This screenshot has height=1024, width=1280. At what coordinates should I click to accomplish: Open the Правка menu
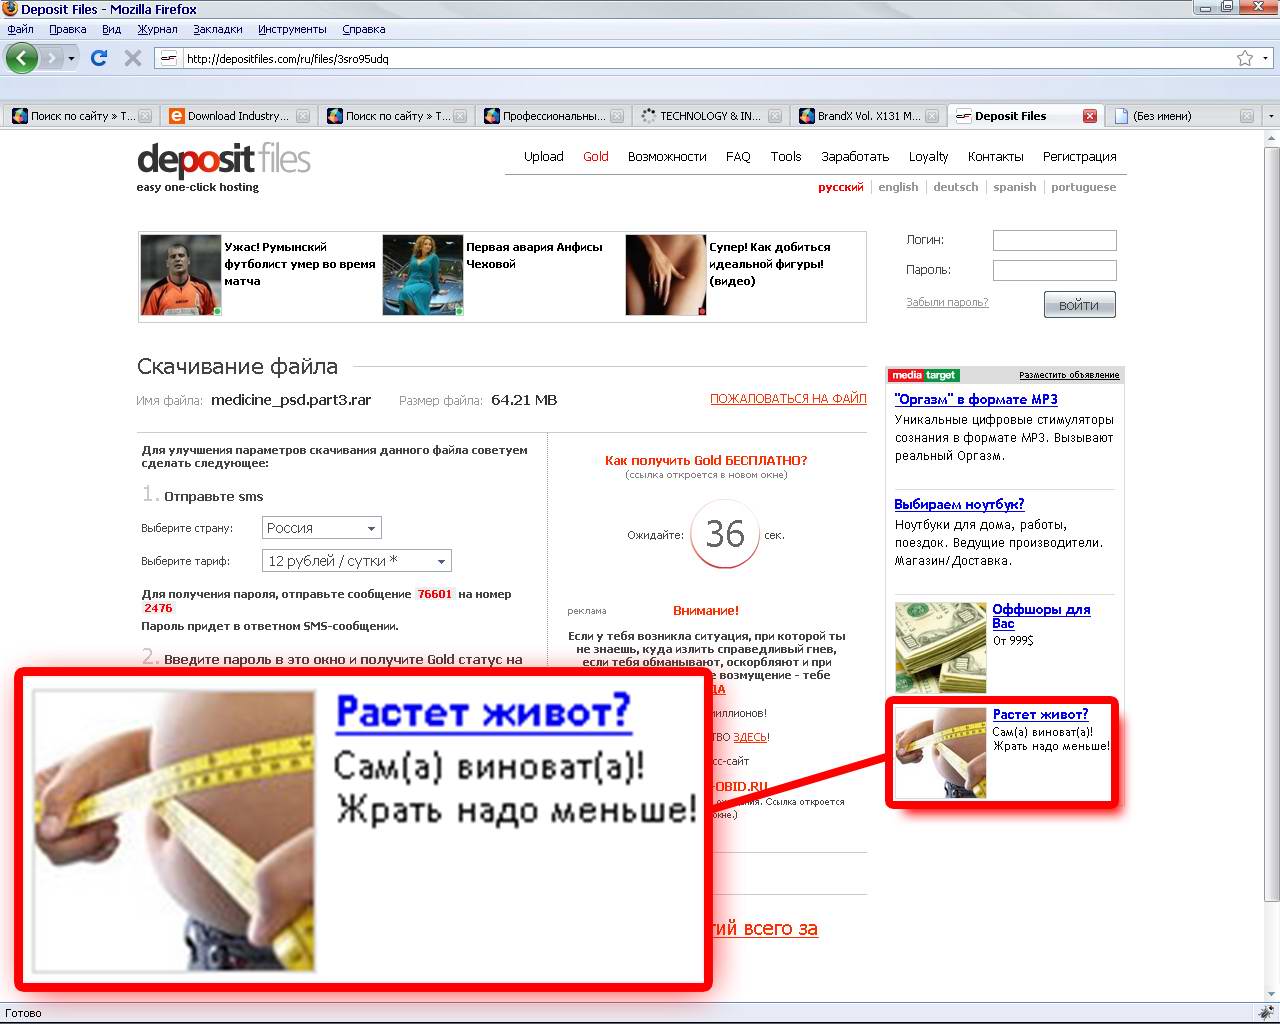(x=68, y=29)
